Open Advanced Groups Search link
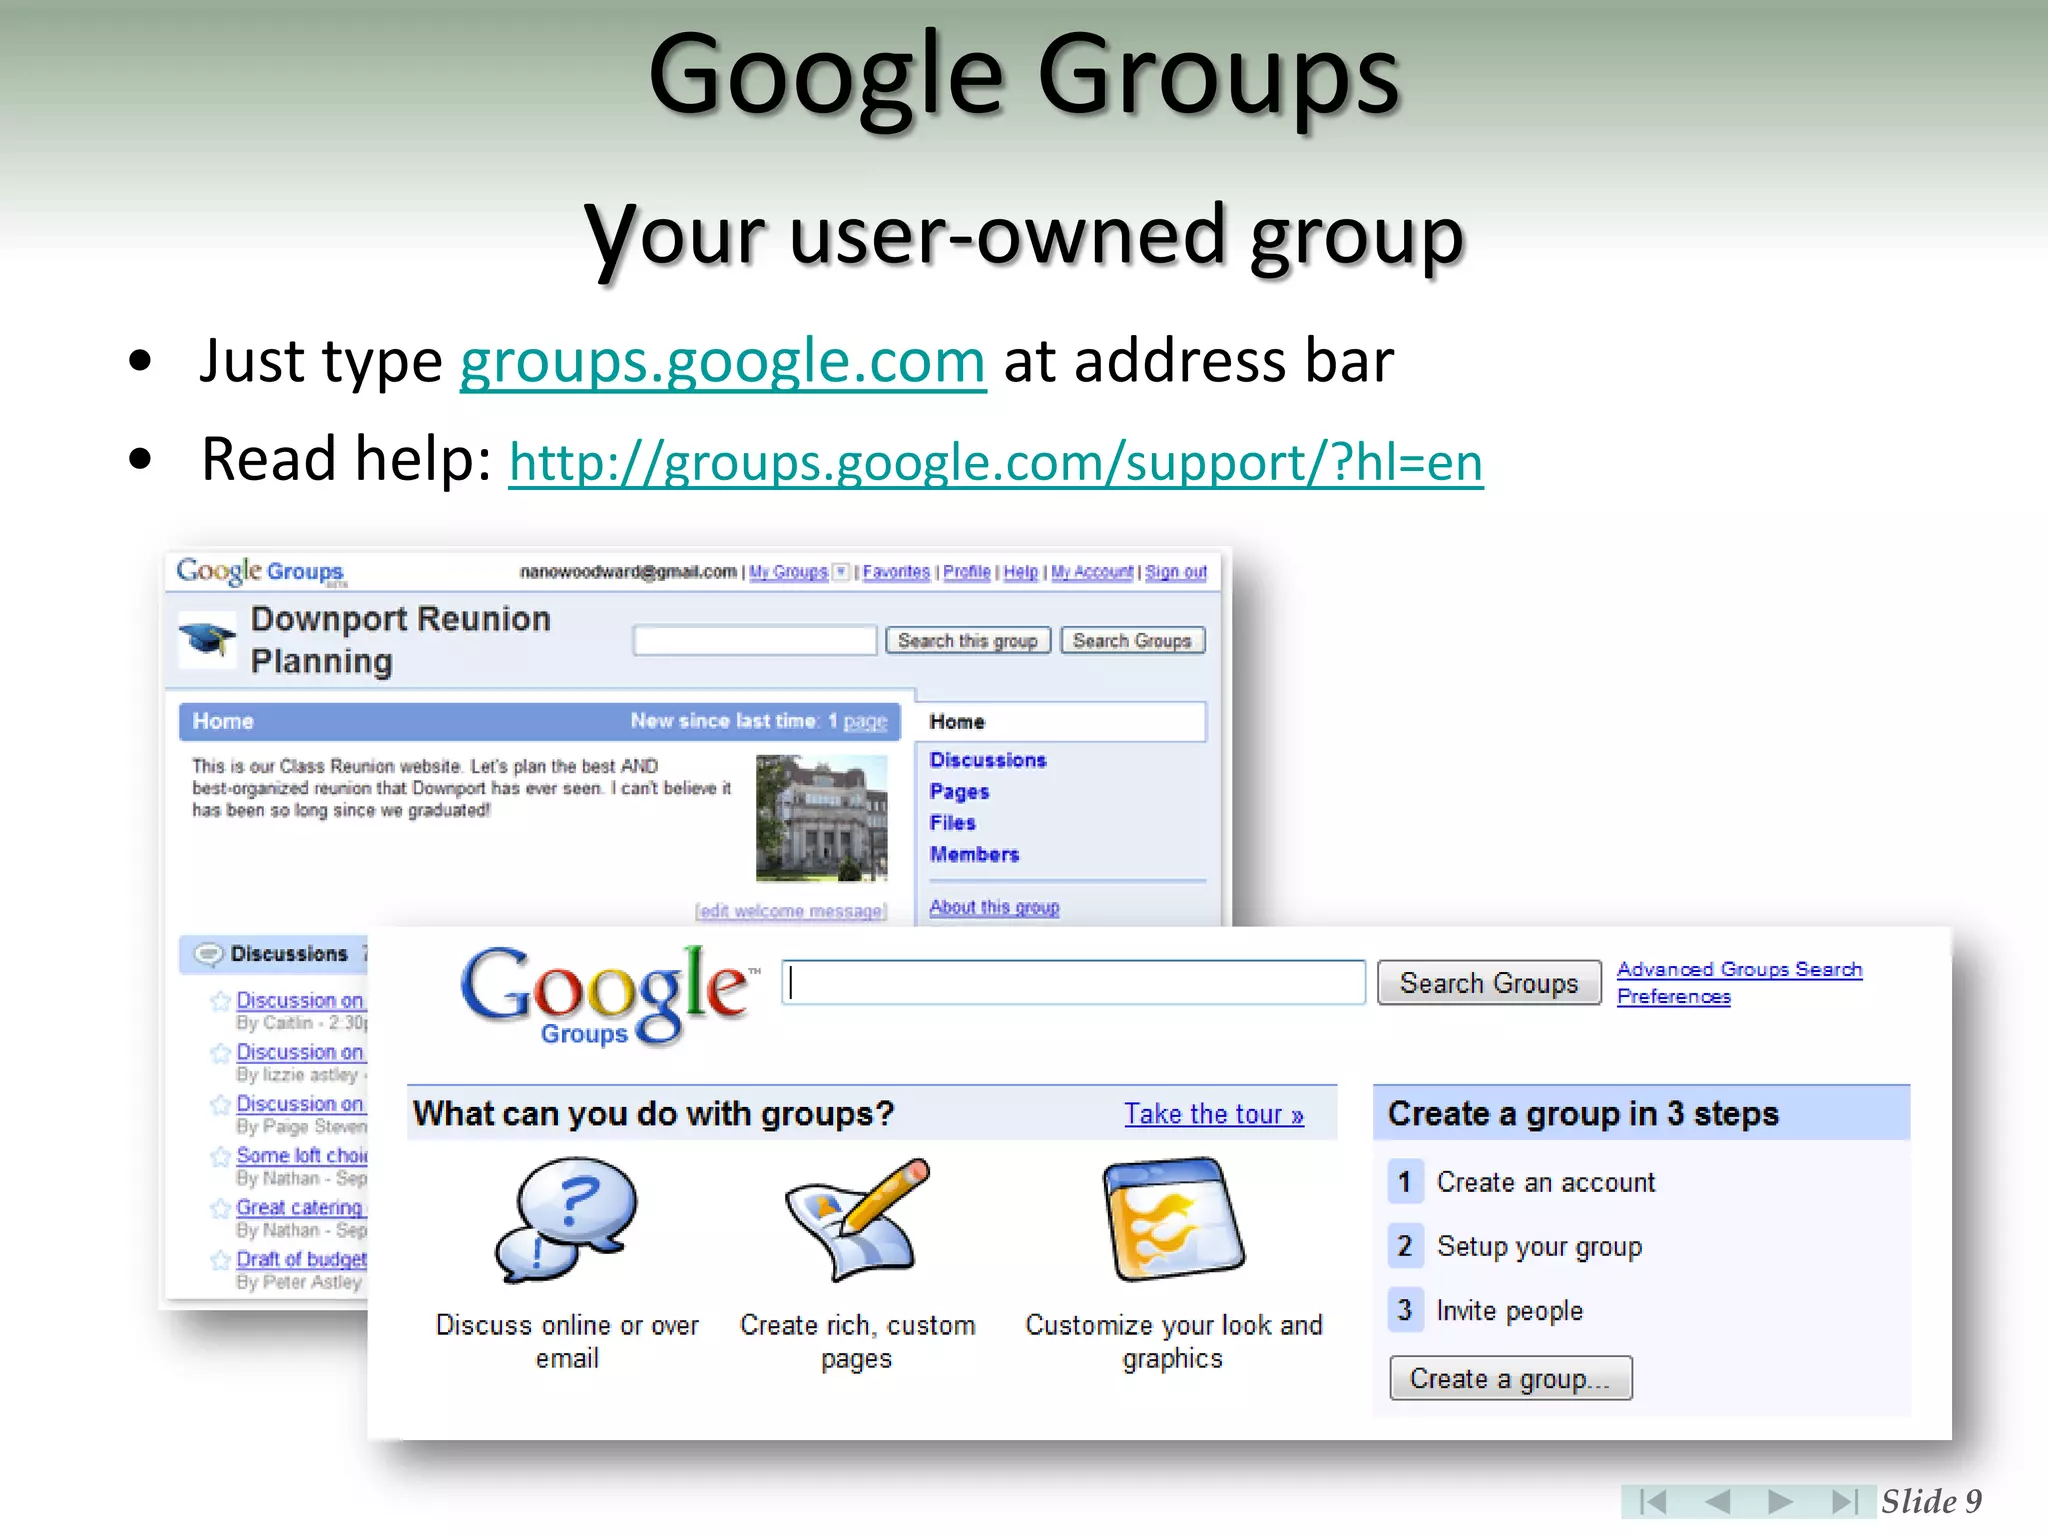The image size is (2048, 1536). click(x=1739, y=969)
